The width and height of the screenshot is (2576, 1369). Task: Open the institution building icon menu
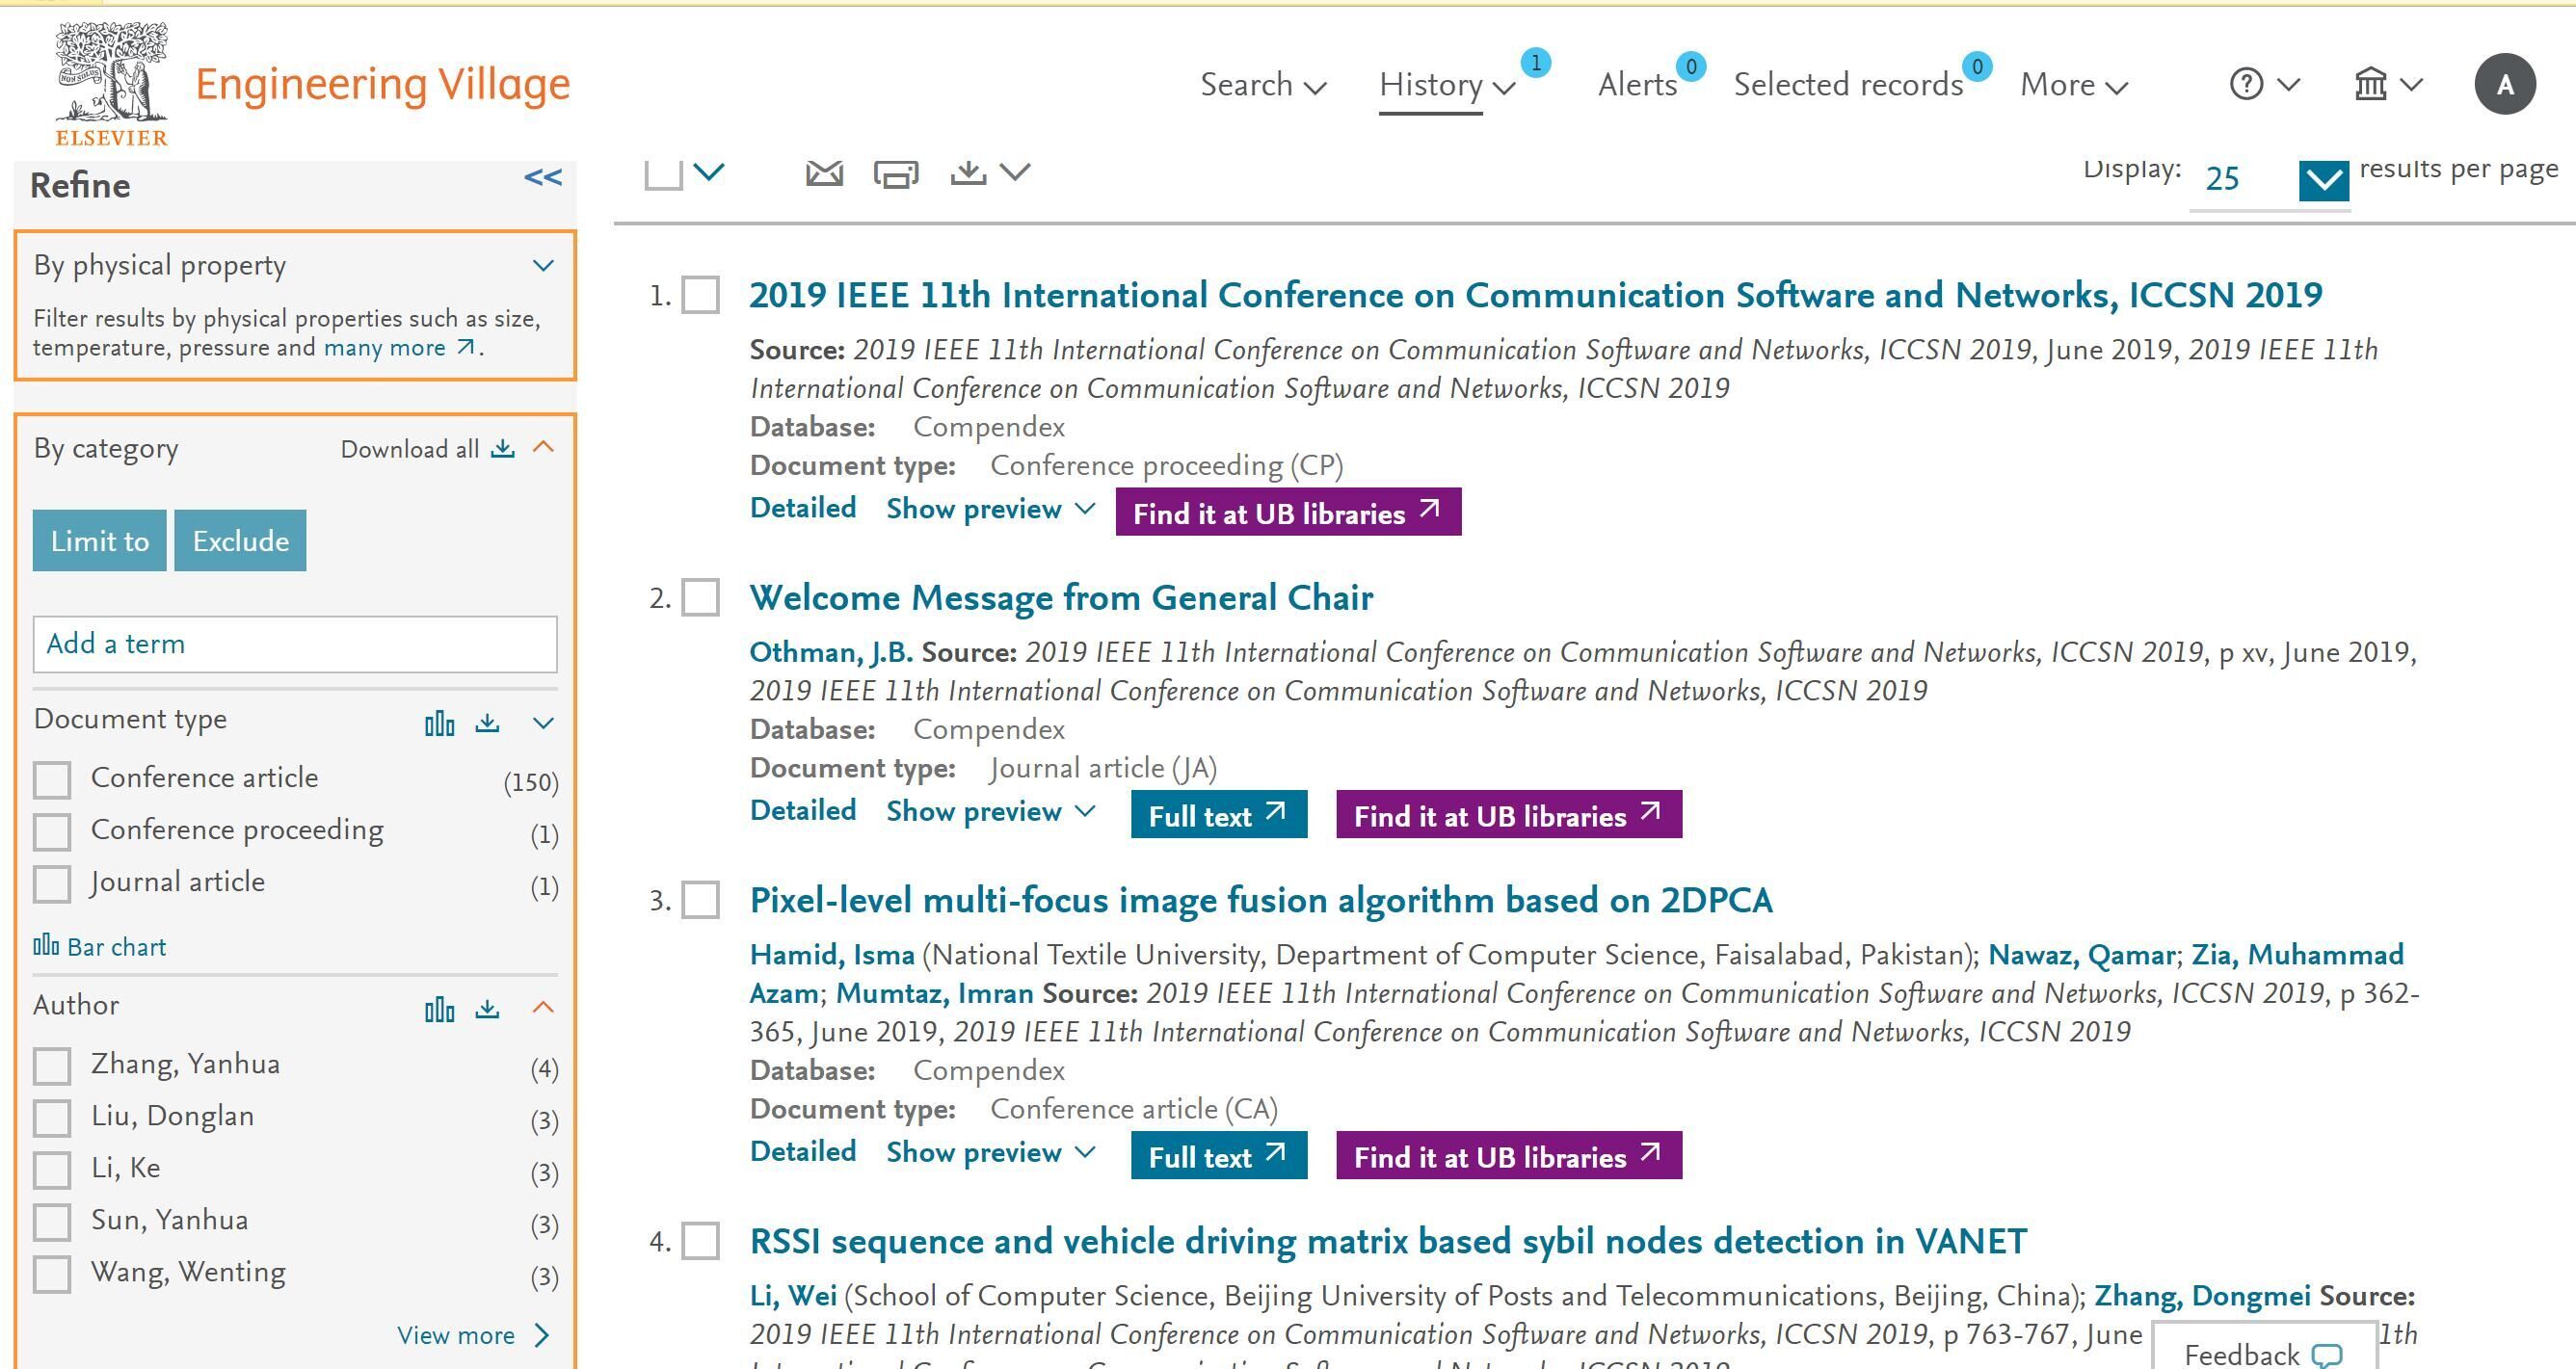(2370, 84)
